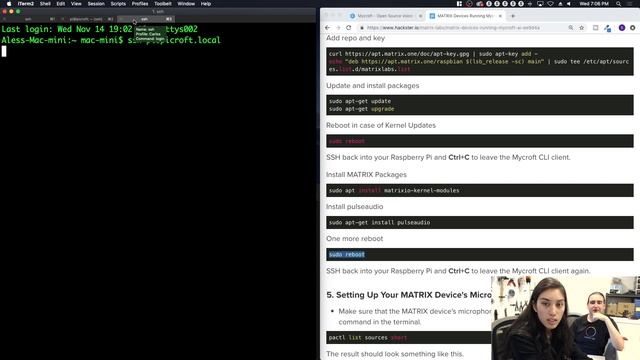This screenshot has height=360, width=640.
Task: Go back in the browser
Action: pyautogui.click(x=327, y=28)
